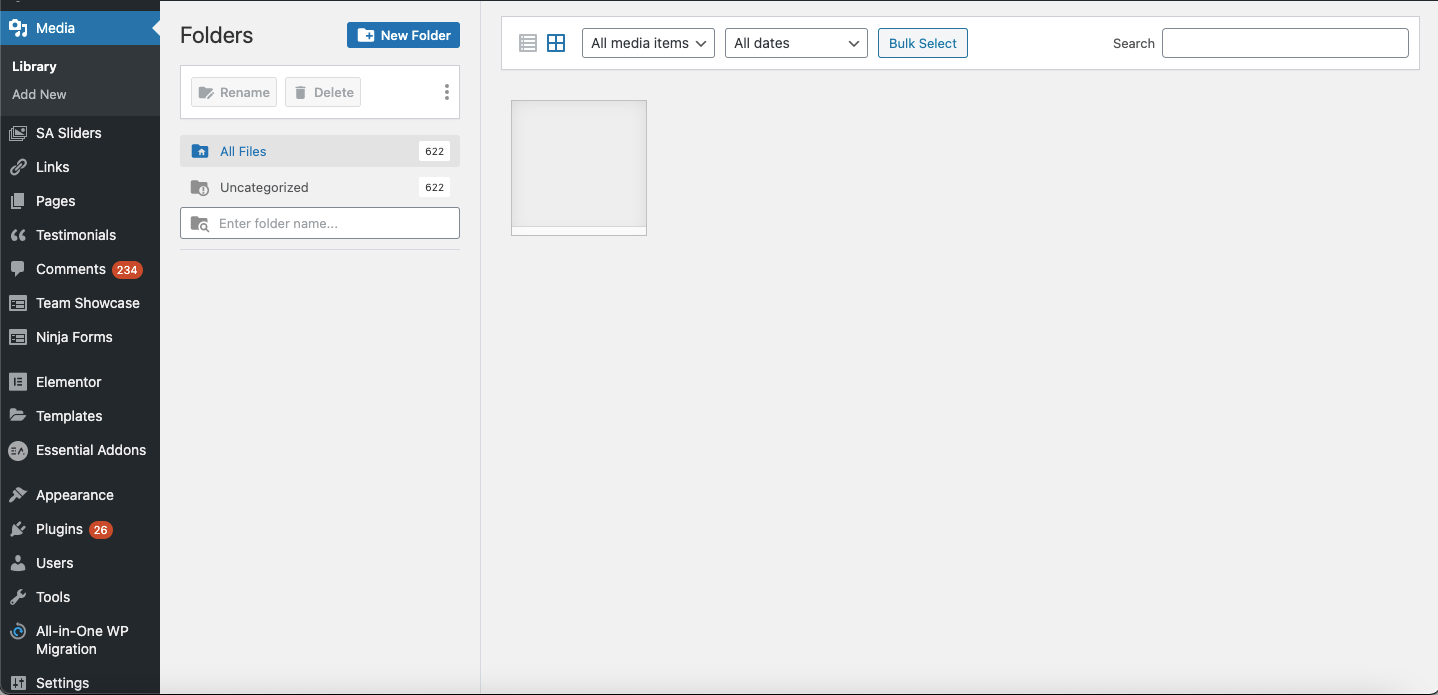Switch media library to grid view
This screenshot has width=1438, height=695.
coord(556,42)
